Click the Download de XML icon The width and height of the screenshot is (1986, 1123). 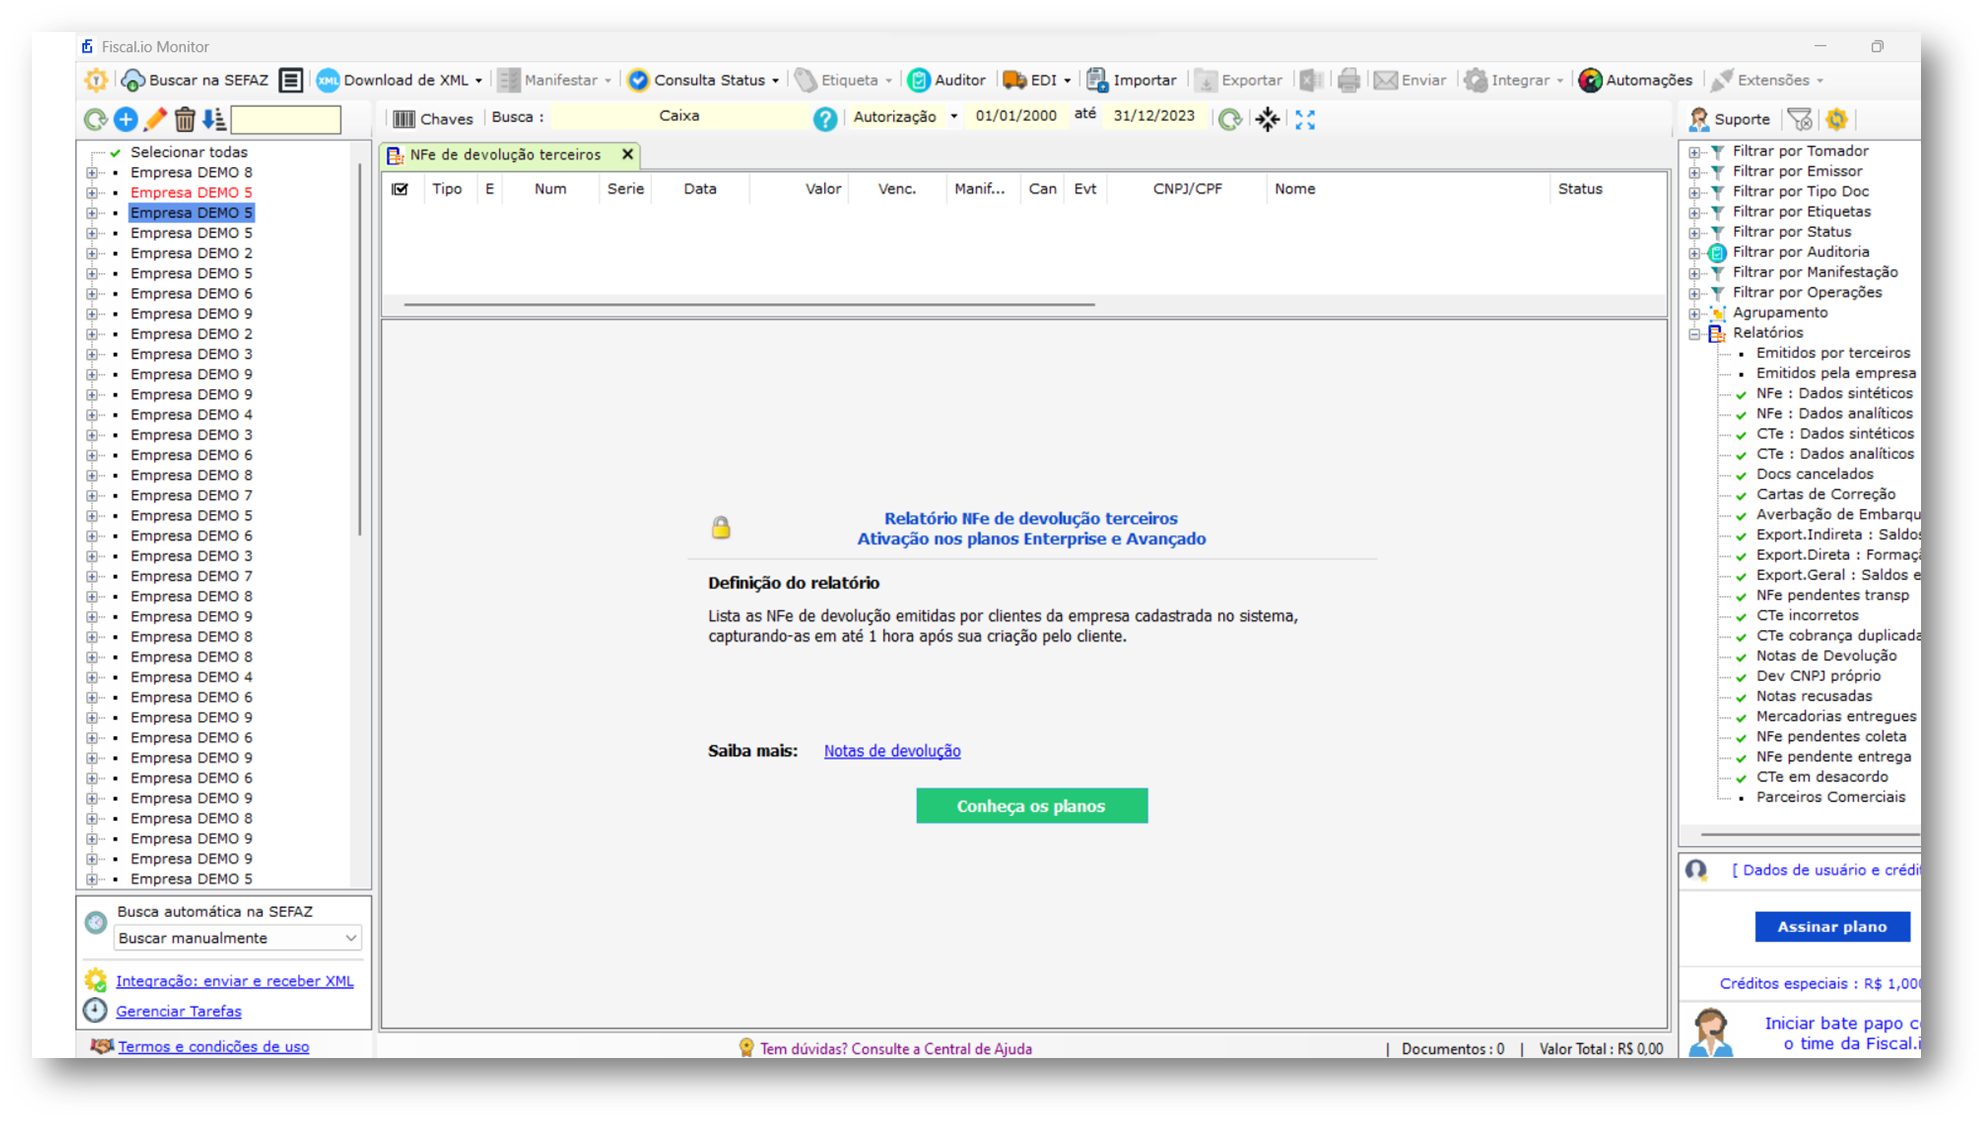point(328,80)
